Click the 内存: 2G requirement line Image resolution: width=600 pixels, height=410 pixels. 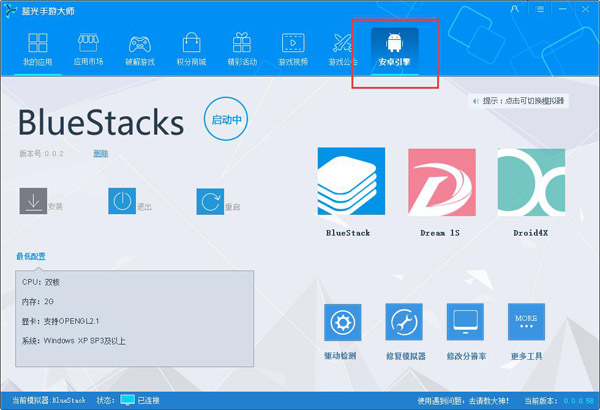38,302
